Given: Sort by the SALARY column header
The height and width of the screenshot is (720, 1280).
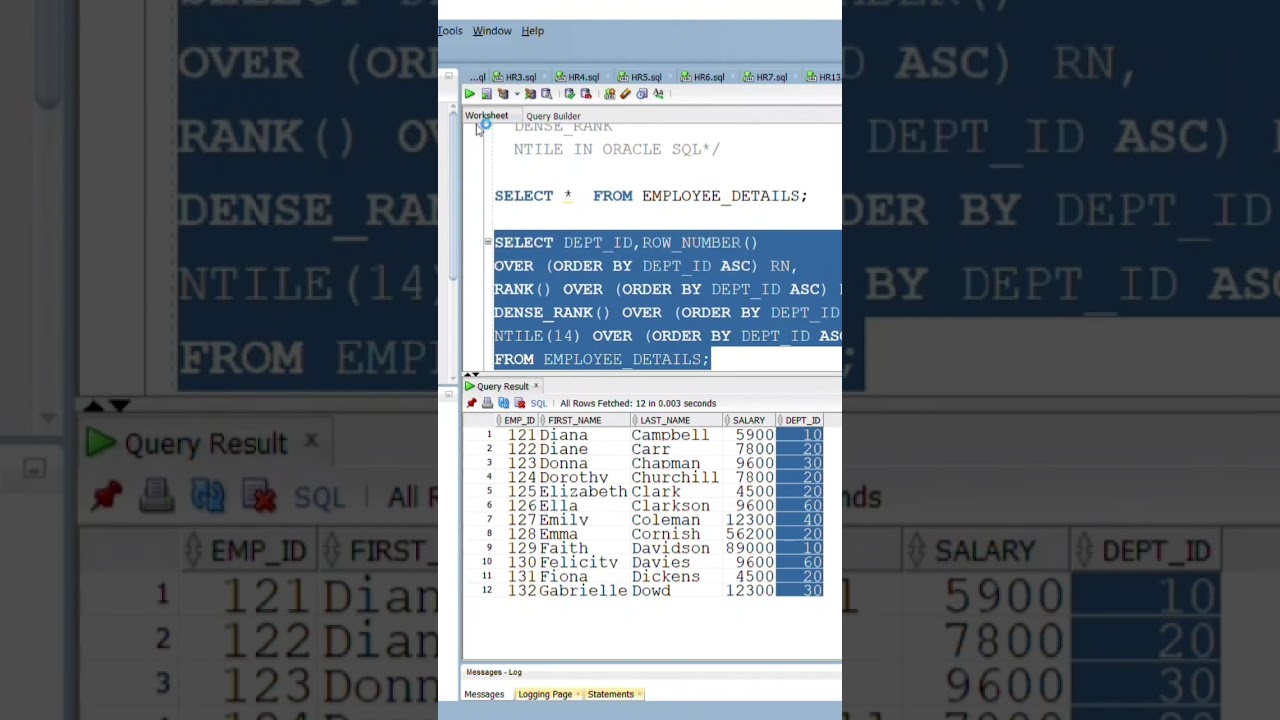Looking at the screenshot, I should pos(749,420).
